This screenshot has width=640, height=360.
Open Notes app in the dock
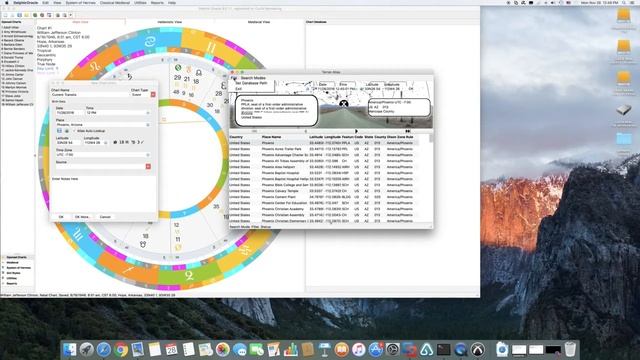[x=155, y=350]
